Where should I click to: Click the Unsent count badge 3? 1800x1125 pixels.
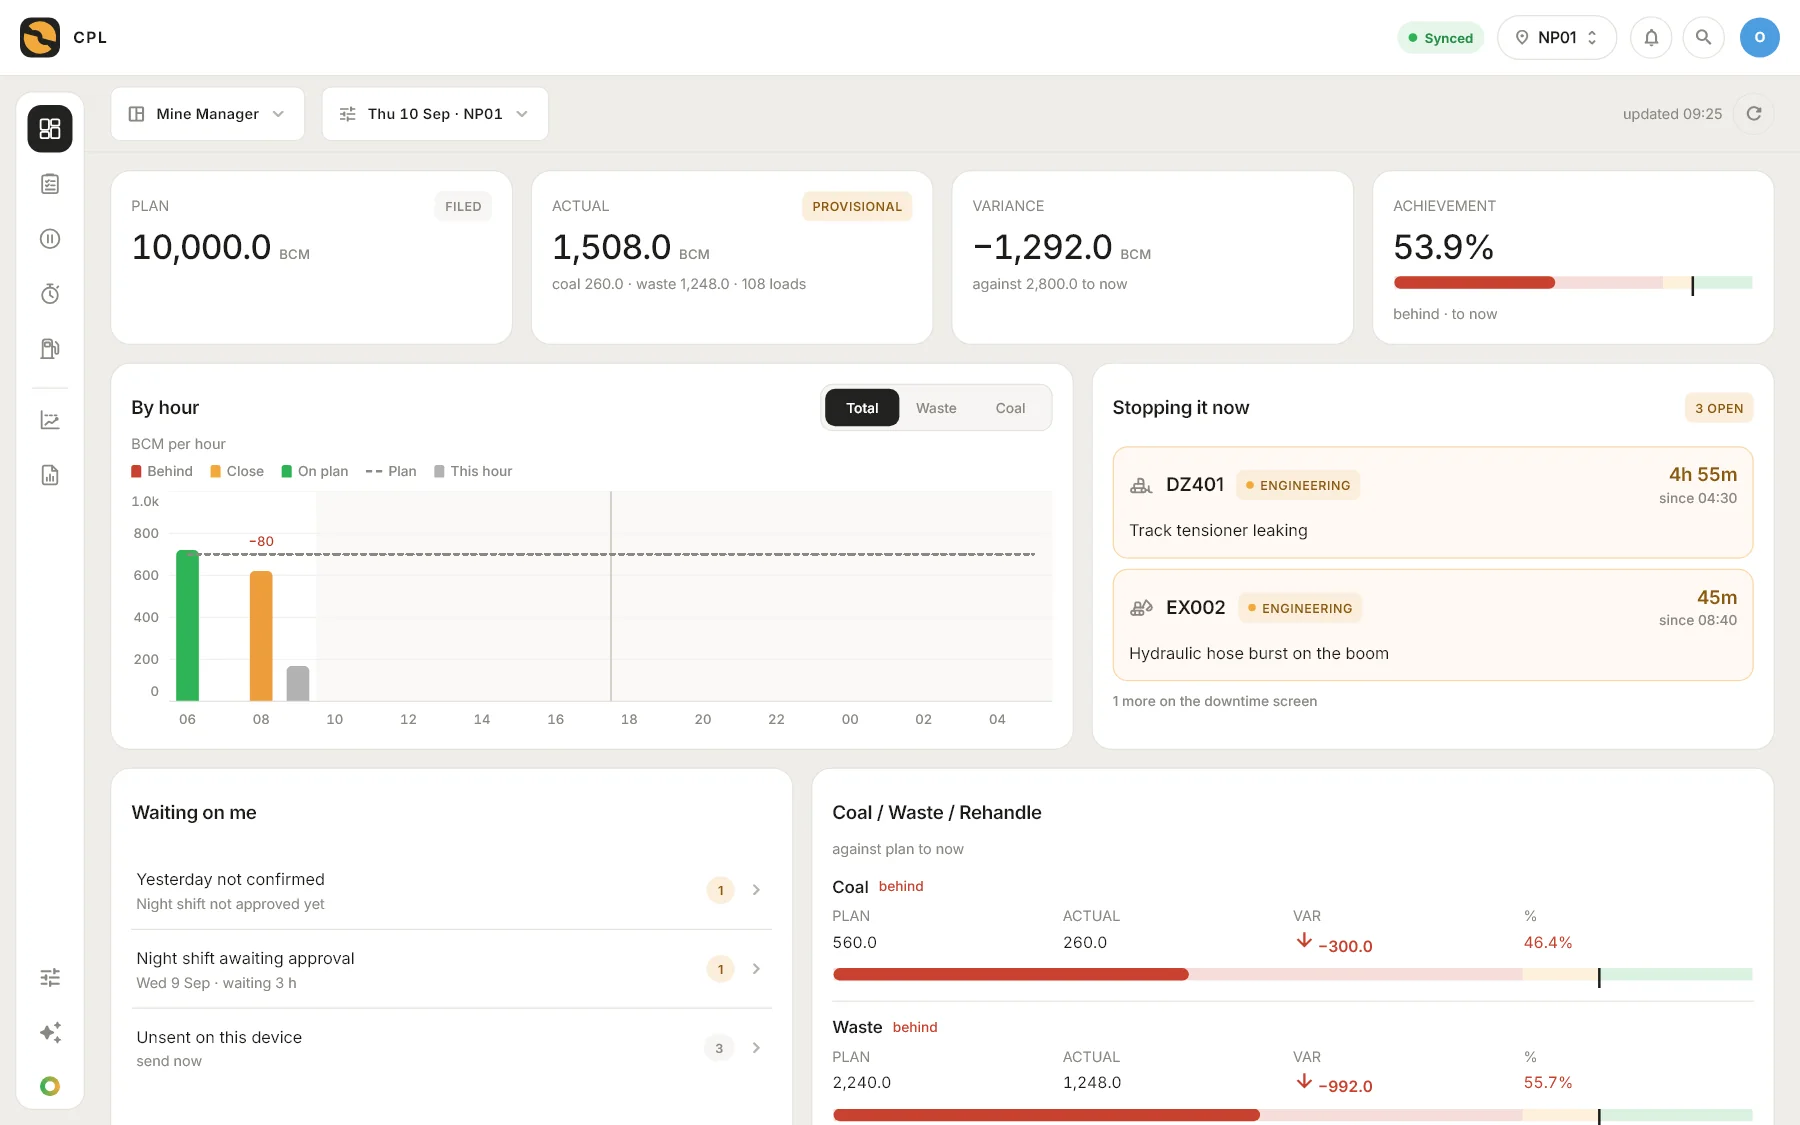pyautogui.click(x=719, y=1048)
